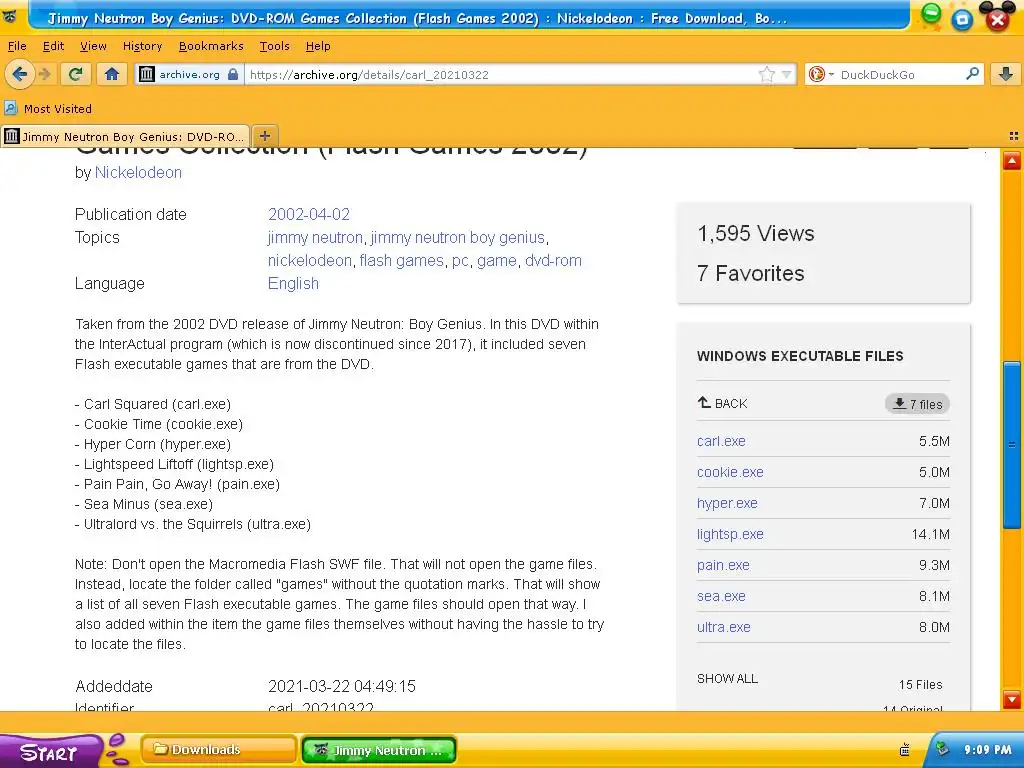Click the Jimmy Neutron taskbar button
The image size is (1024, 768).
pyautogui.click(x=379, y=750)
